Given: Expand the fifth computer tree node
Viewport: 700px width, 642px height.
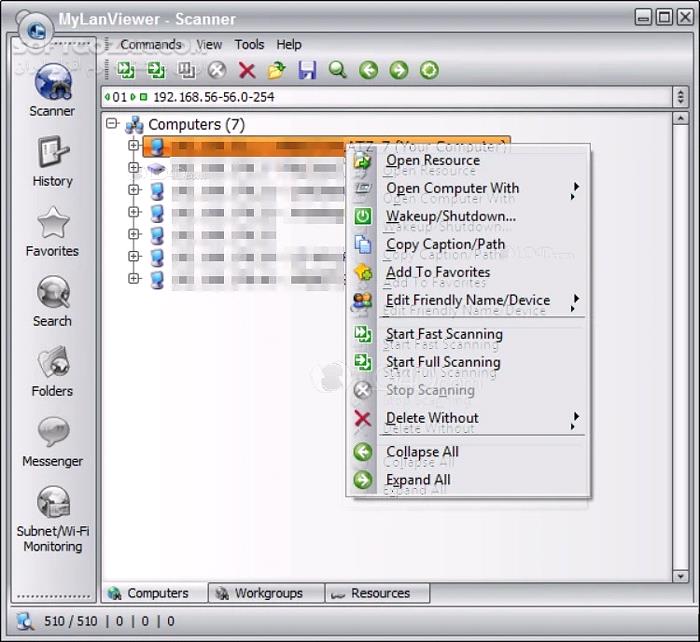Looking at the screenshot, I should tap(133, 234).
